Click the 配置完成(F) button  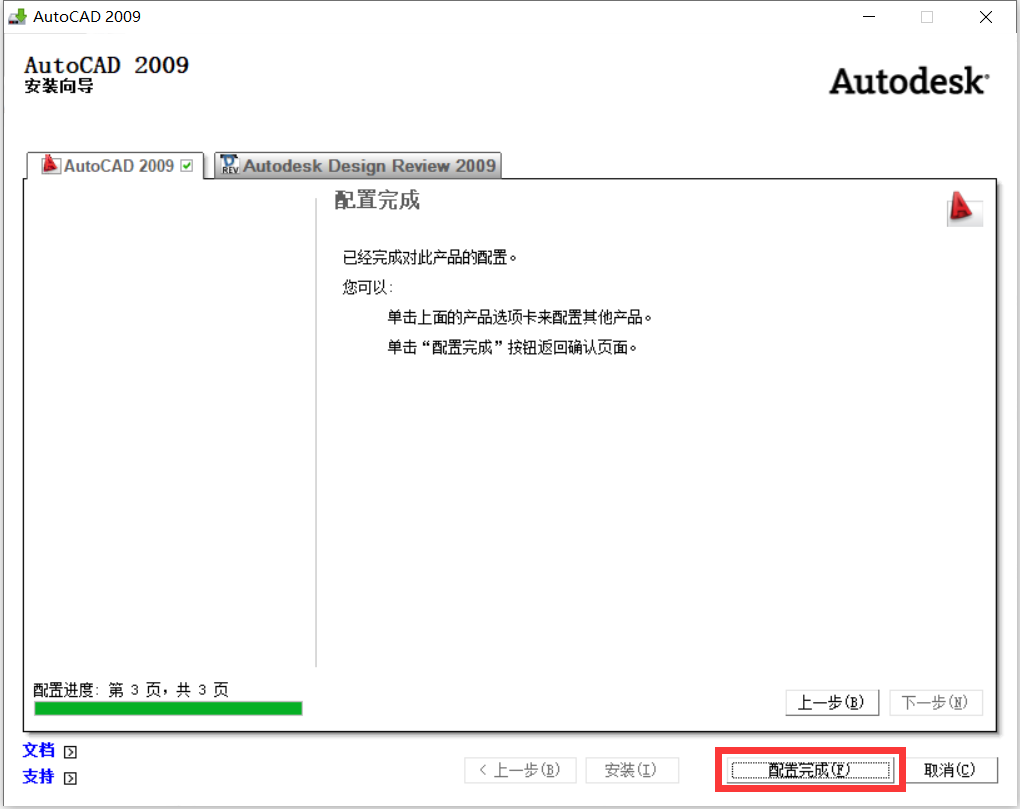[x=810, y=770]
